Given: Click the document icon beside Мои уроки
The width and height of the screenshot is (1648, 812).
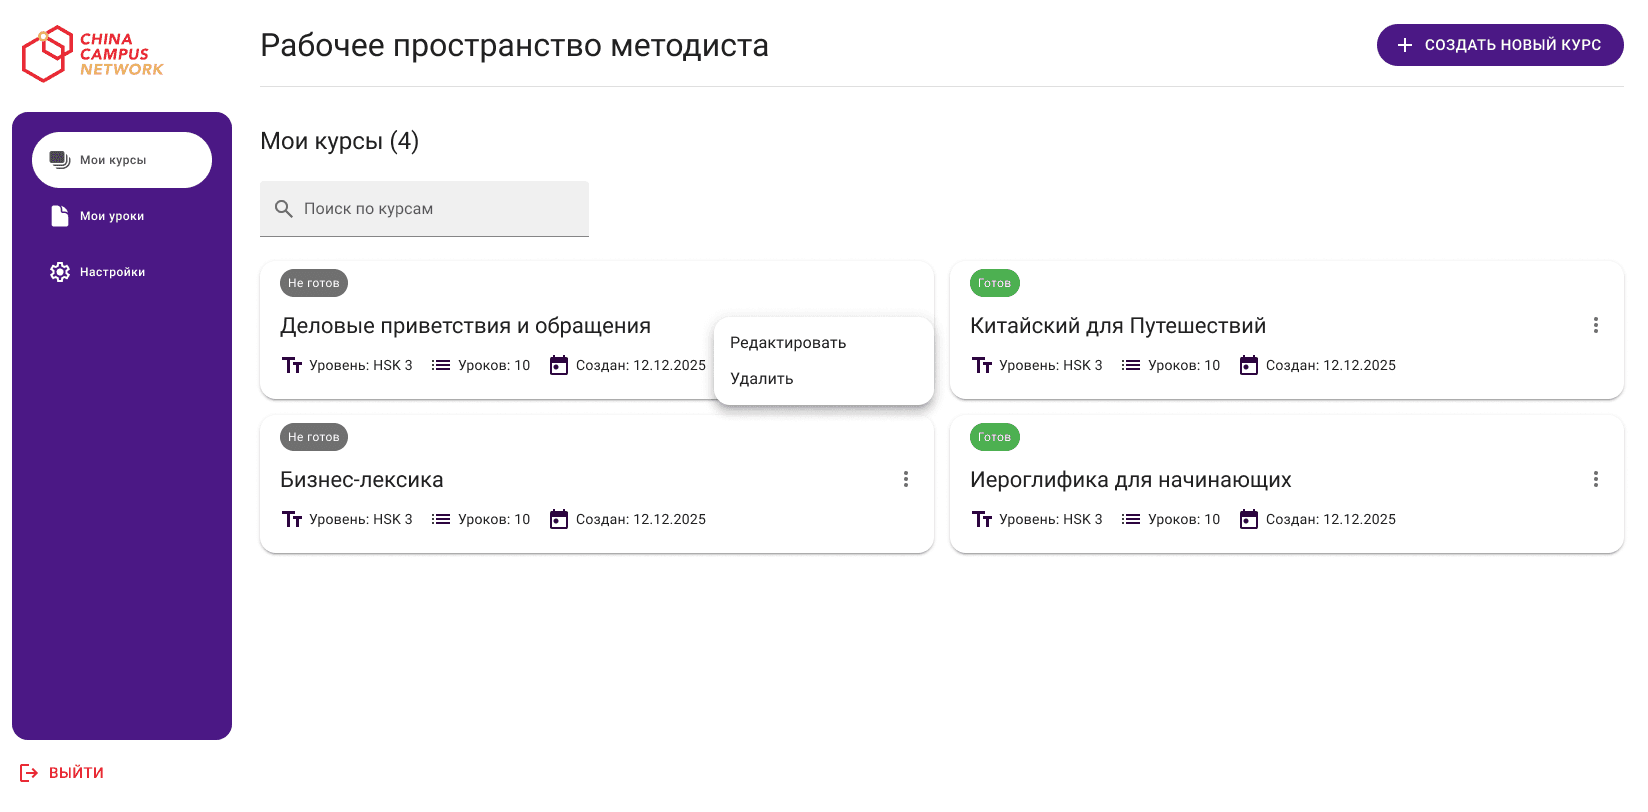Looking at the screenshot, I should pos(60,216).
